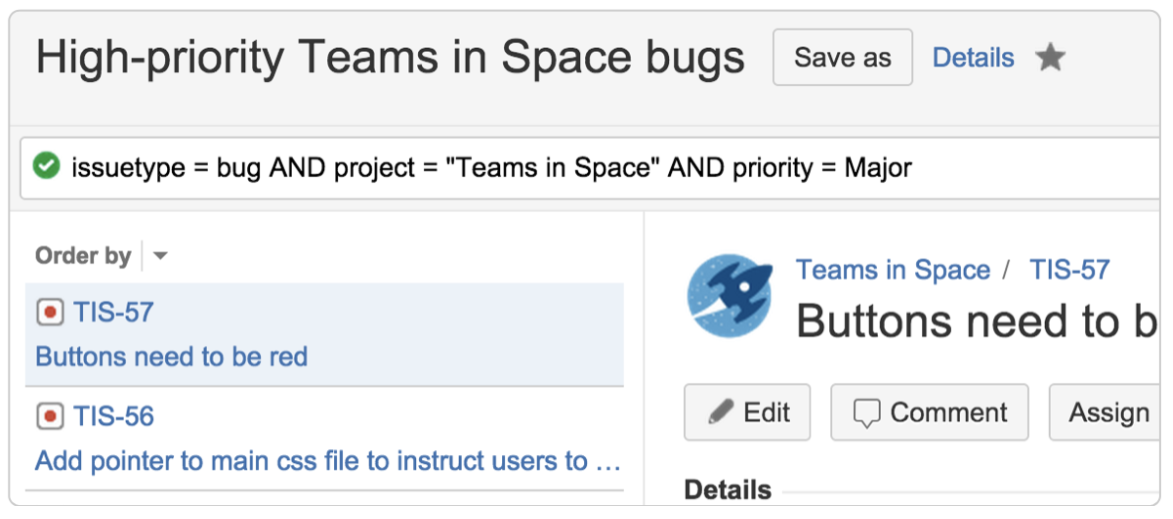1173x519 pixels.
Task: Star this filter as a favorite
Action: (x=1050, y=57)
